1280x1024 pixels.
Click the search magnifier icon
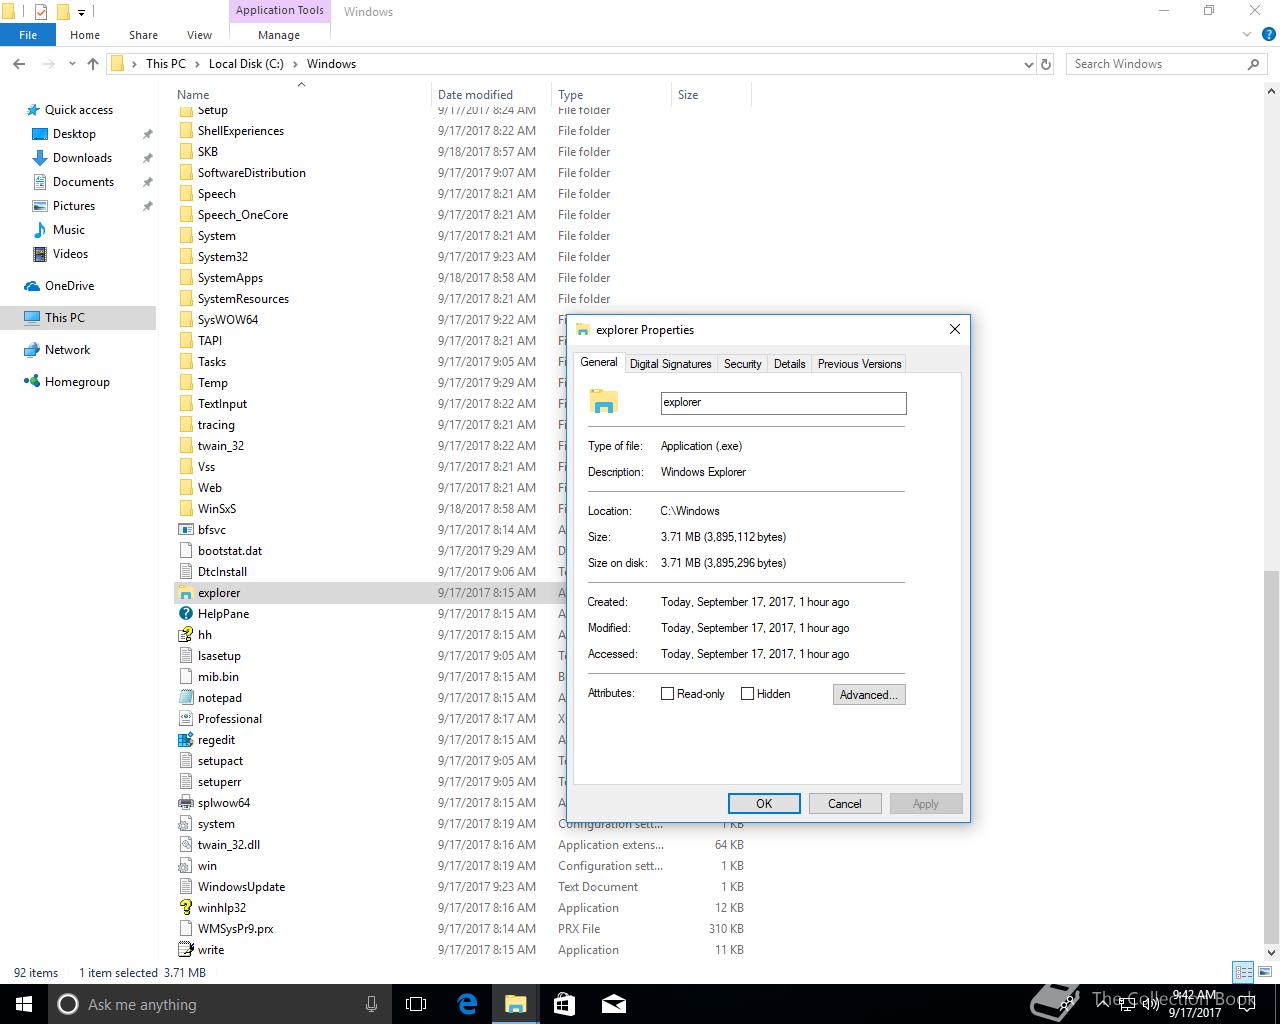1253,64
